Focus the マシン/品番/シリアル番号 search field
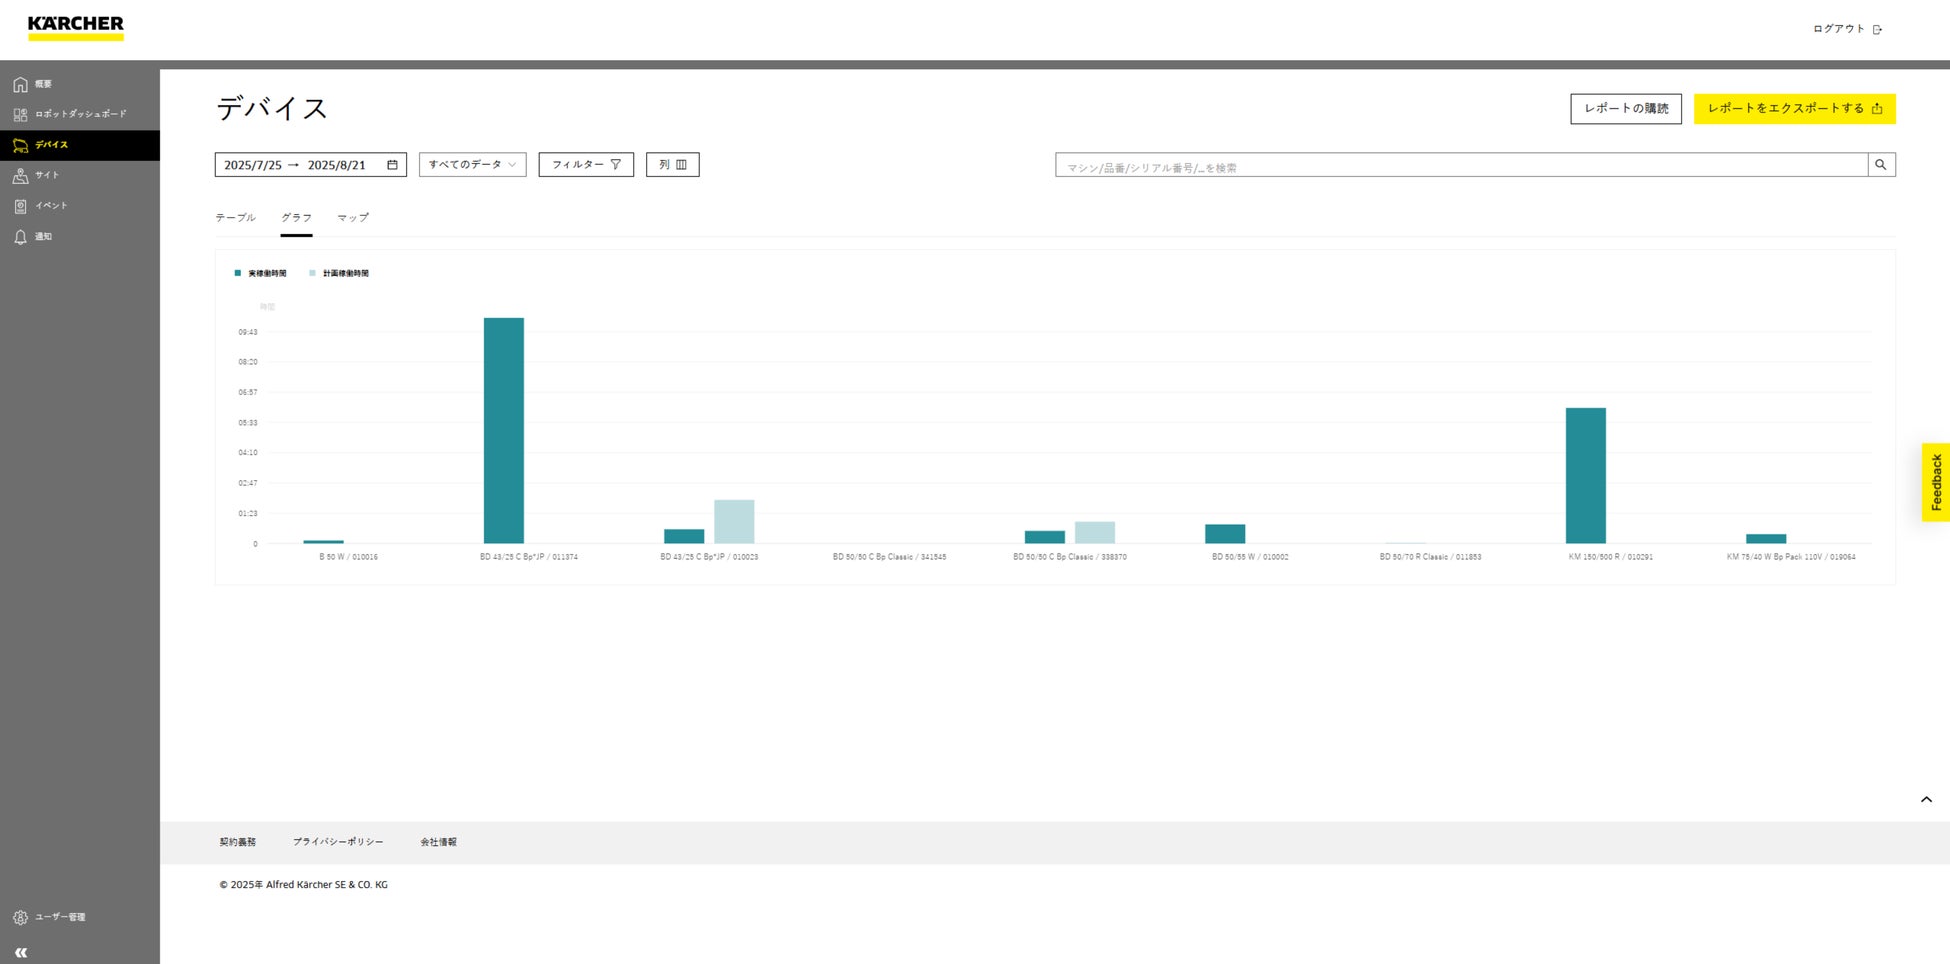 pos(1461,165)
